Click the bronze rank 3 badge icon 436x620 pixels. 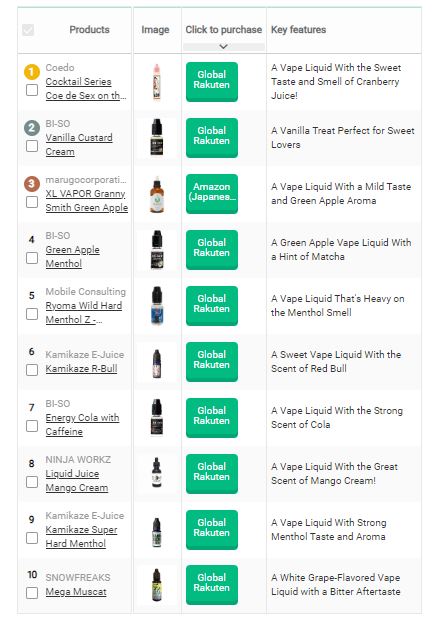click(32, 184)
